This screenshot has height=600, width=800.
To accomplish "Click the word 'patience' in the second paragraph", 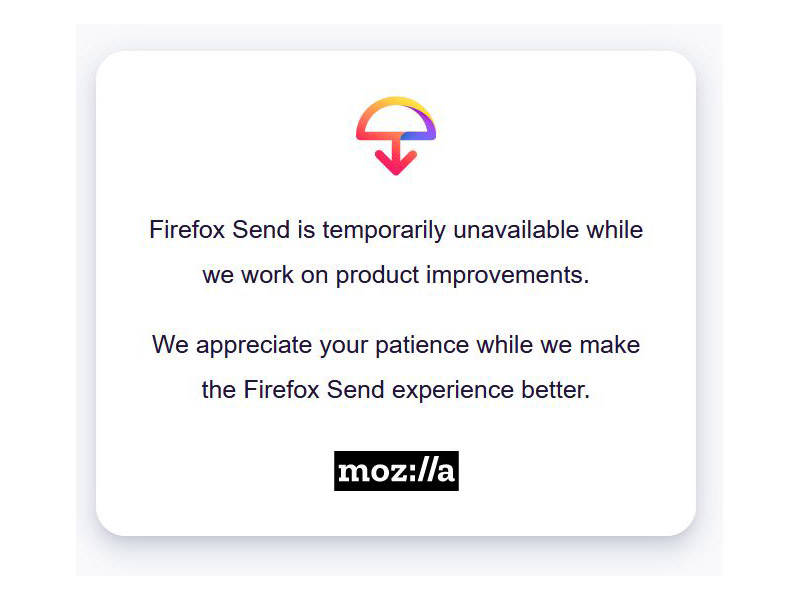I will [422, 345].
